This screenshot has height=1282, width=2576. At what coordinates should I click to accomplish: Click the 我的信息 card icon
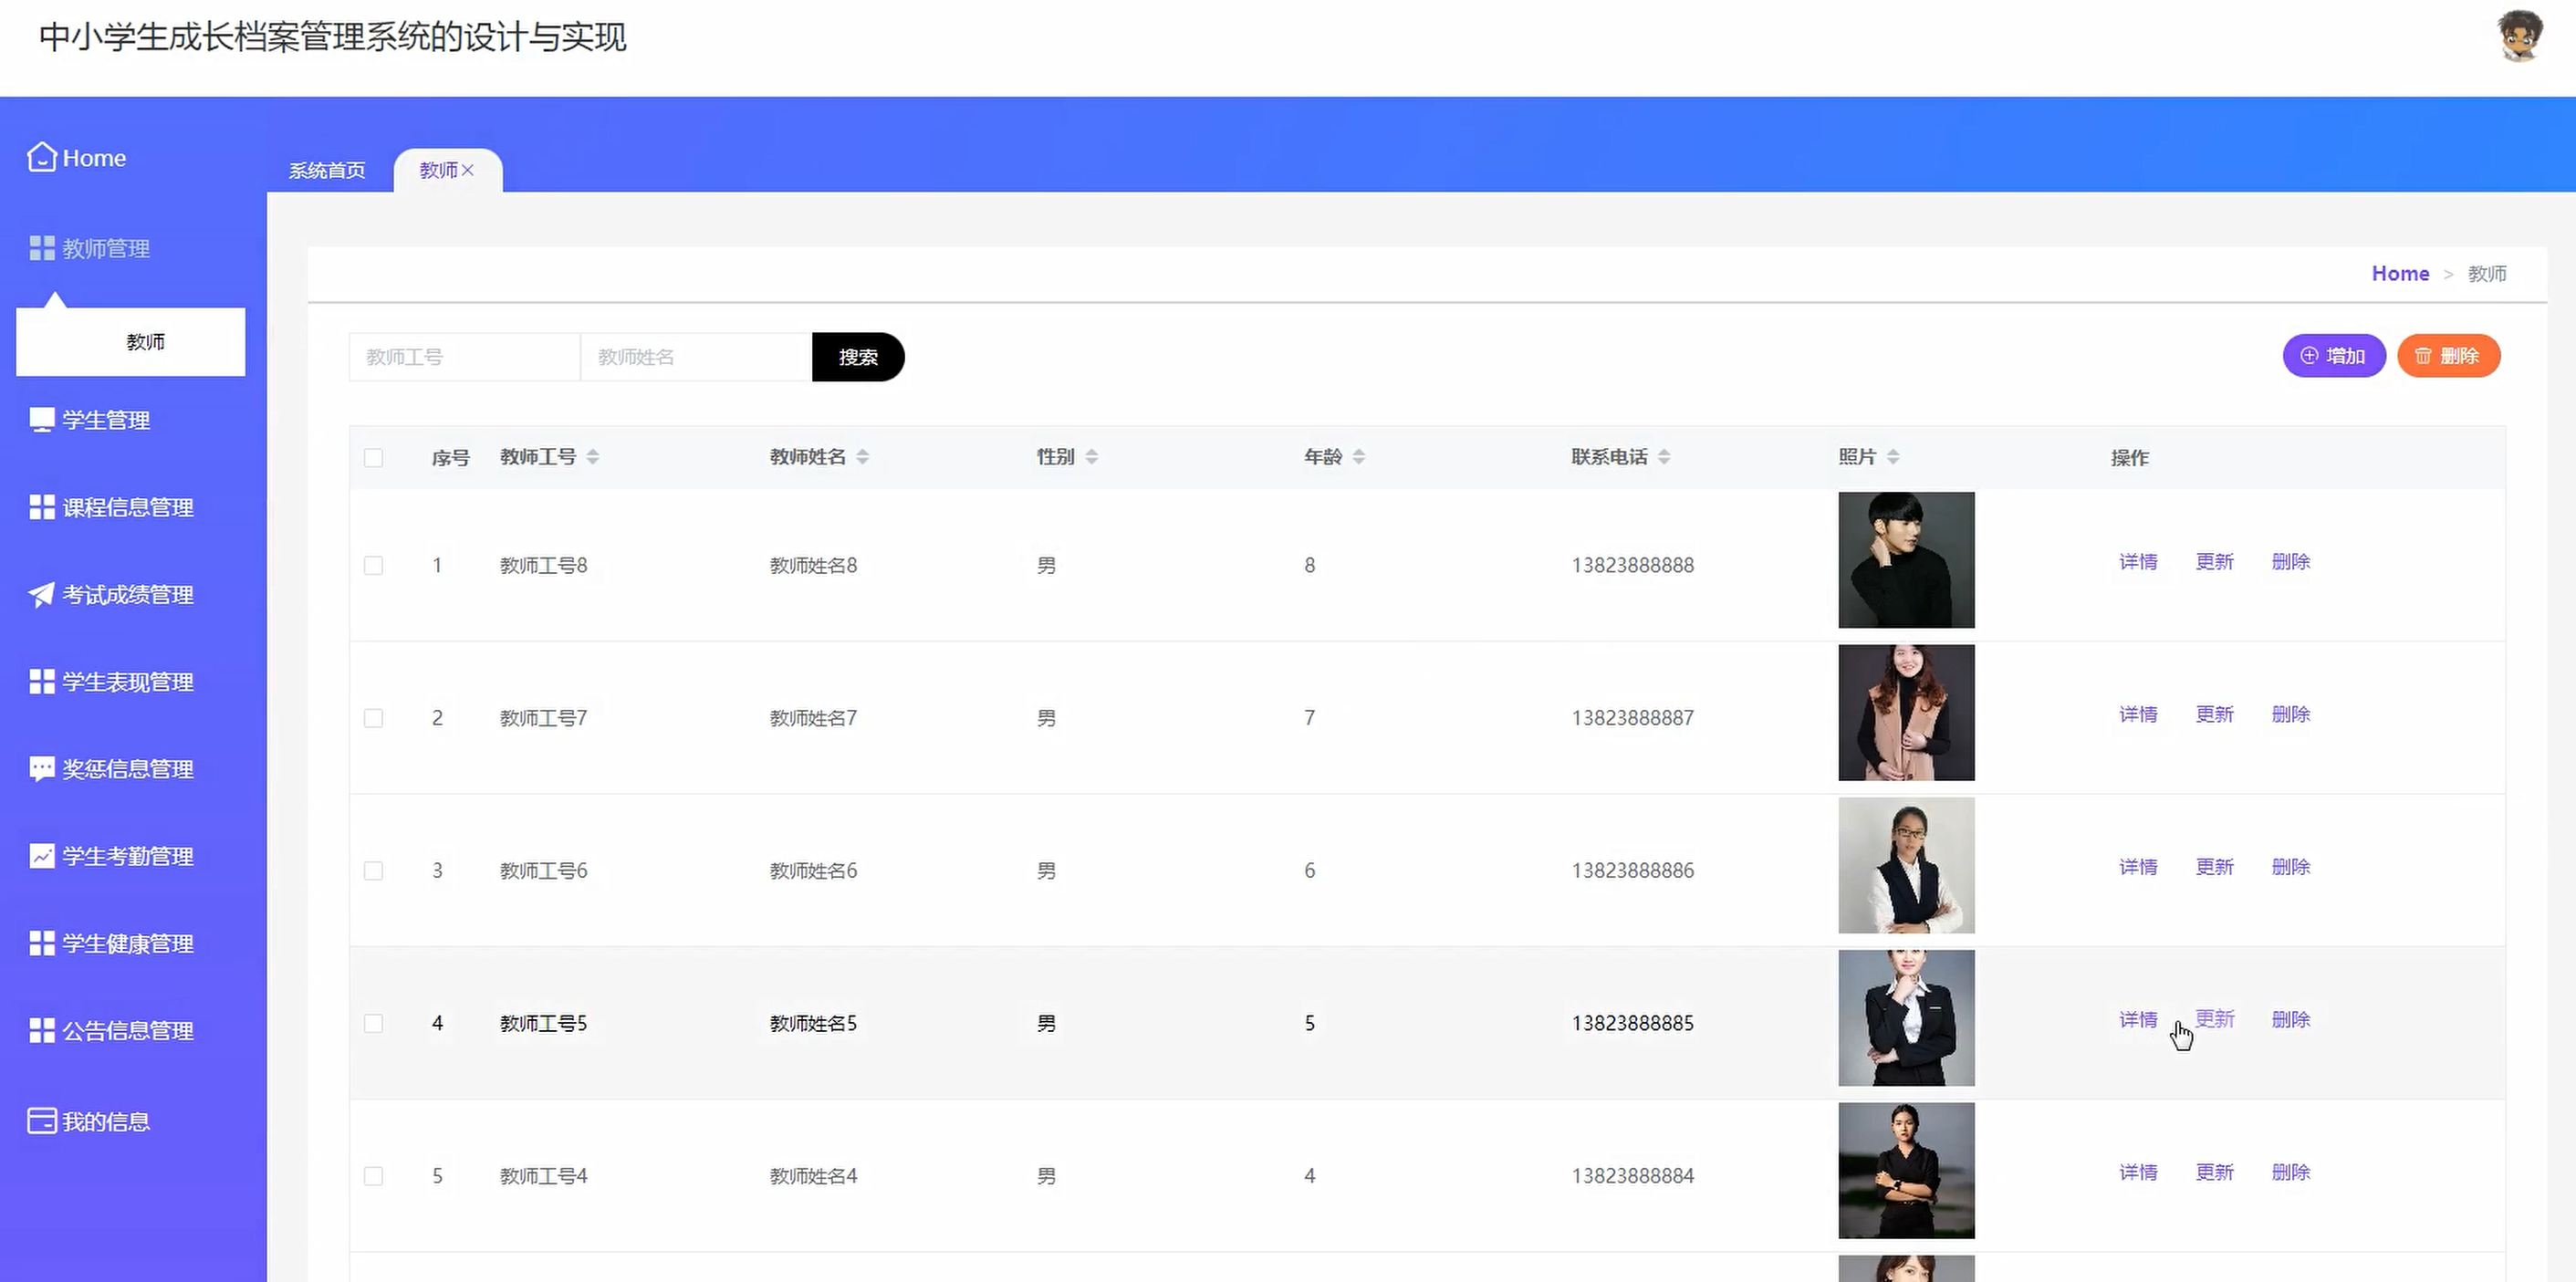tap(42, 1121)
